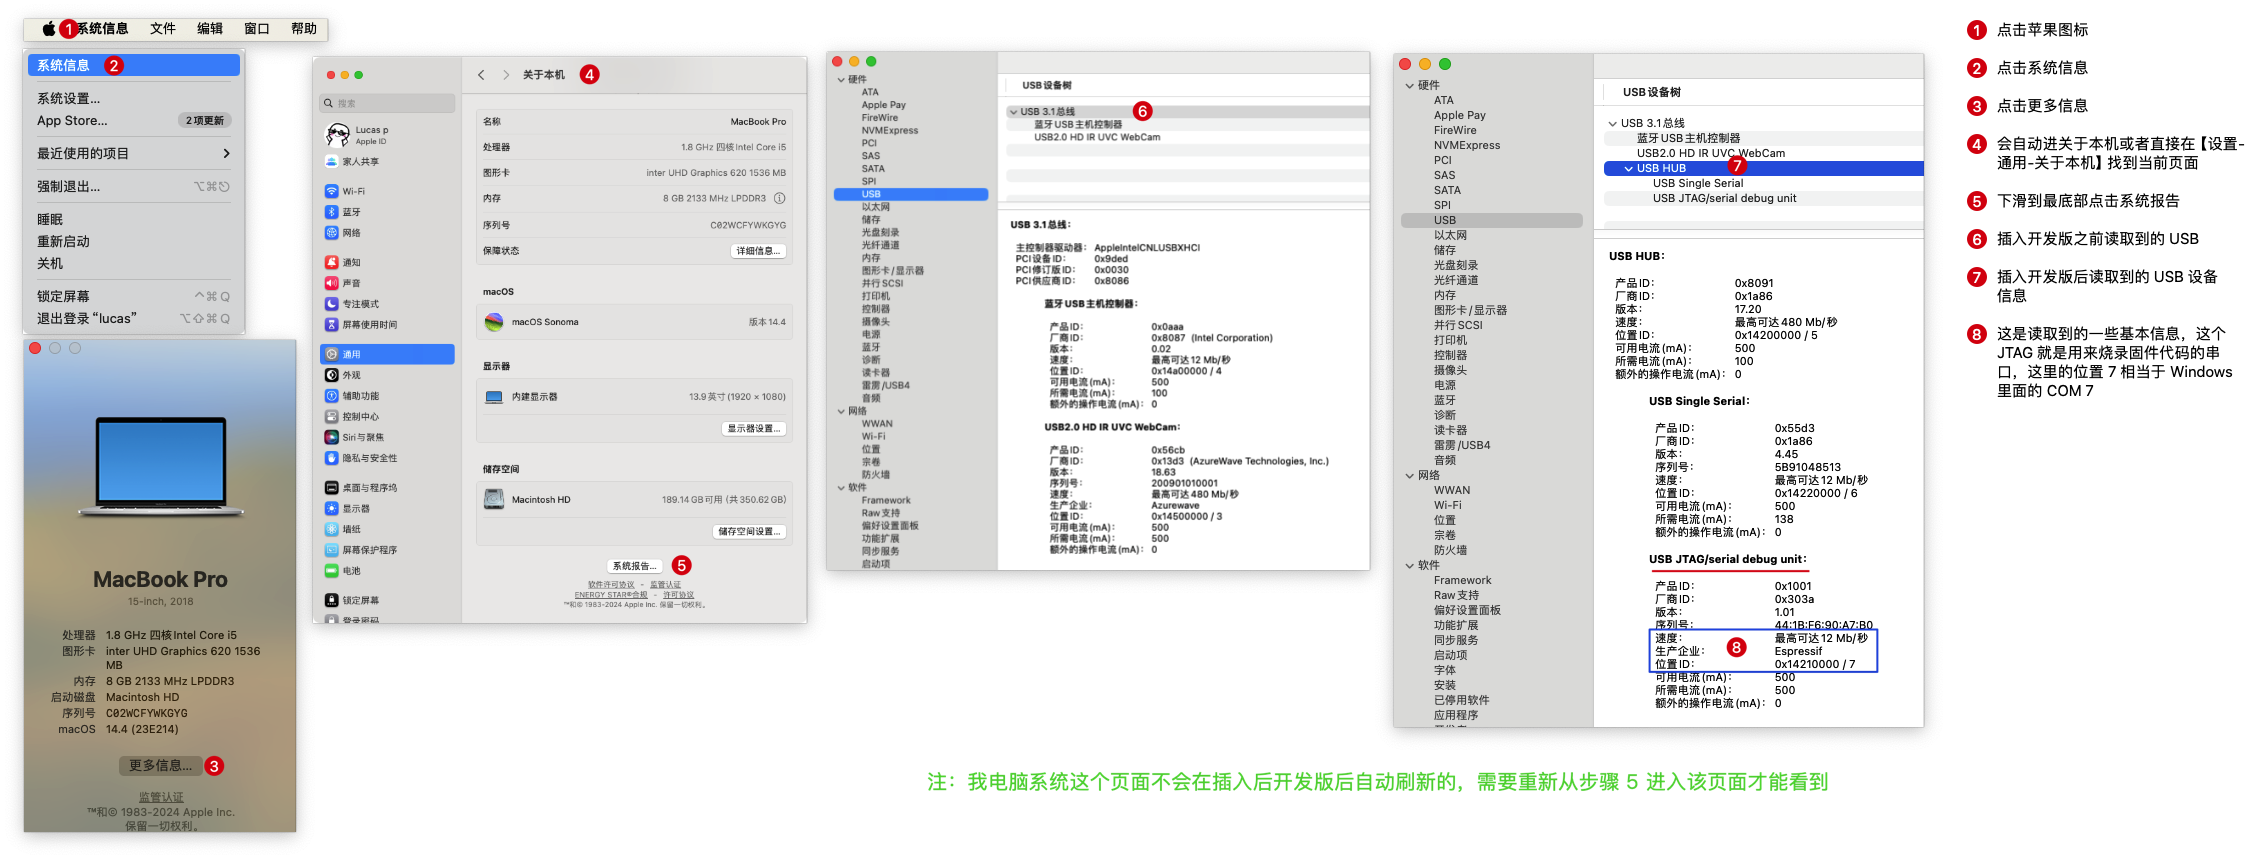
Task: Select NVMExpress in the USB HUB window sidebar
Action: (x=1467, y=146)
